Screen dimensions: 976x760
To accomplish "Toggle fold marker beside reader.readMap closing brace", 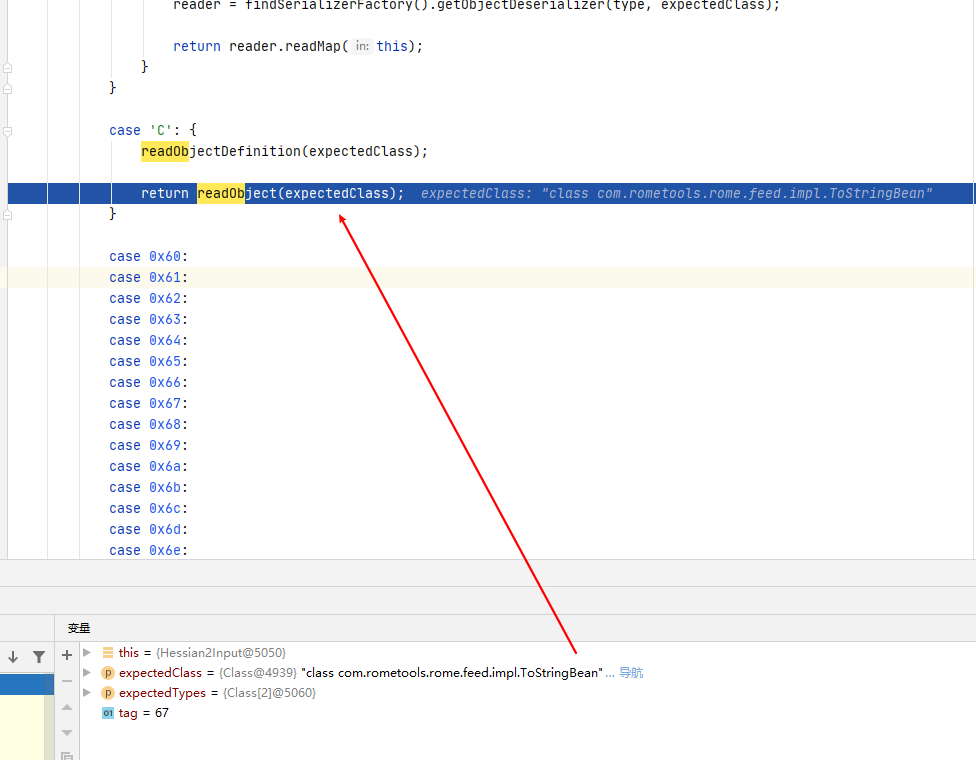I will [7, 67].
